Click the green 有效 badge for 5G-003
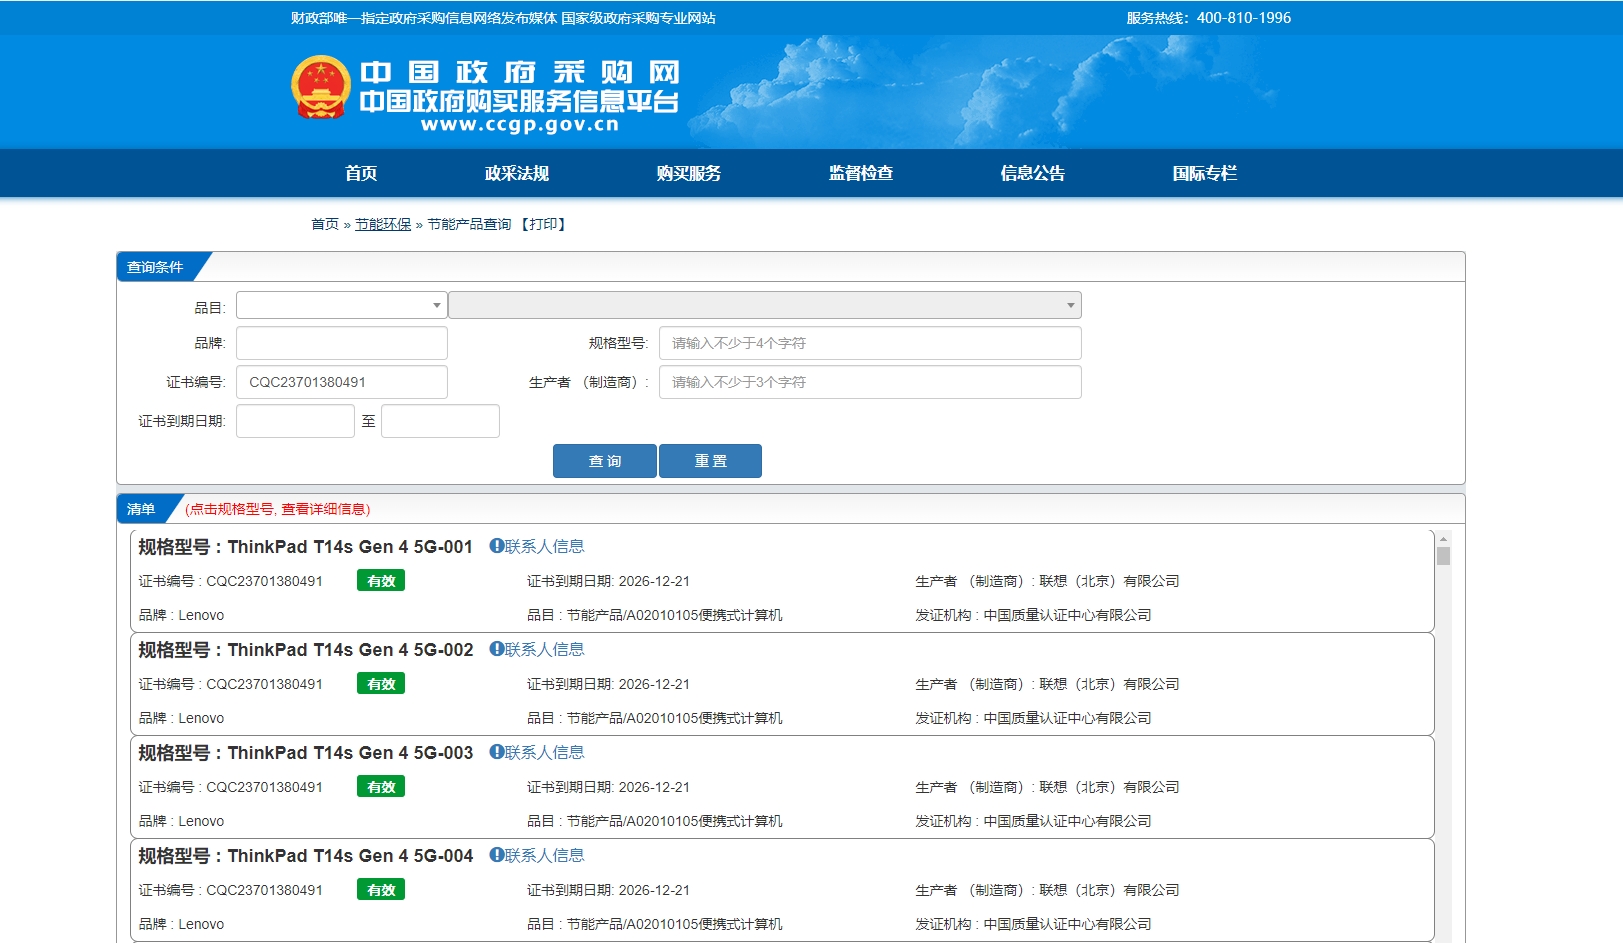The image size is (1623, 943). coord(380,787)
